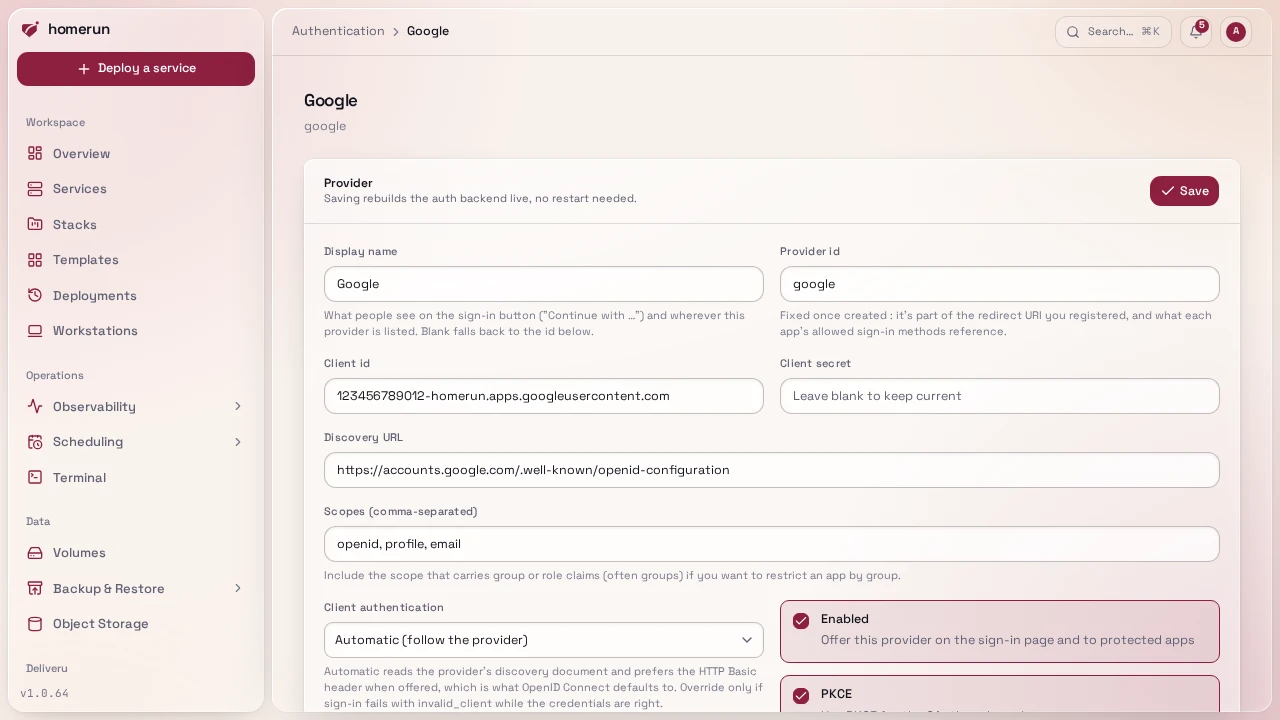
Task: Click the Discovery URL field
Action: click(x=772, y=470)
